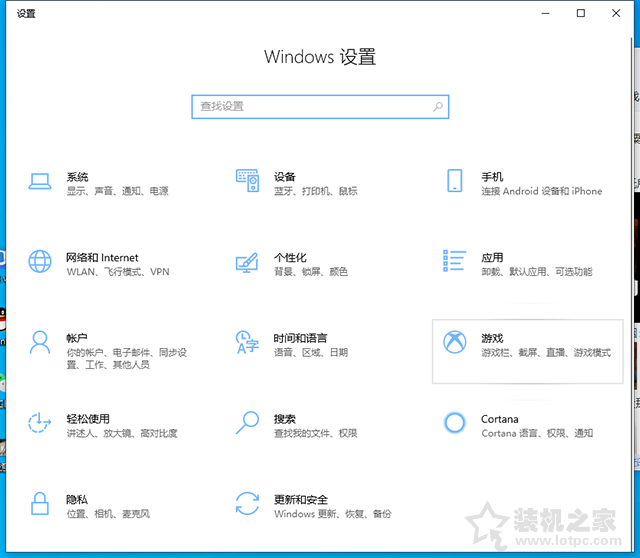Open the 手机 phone icon

pos(455,180)
